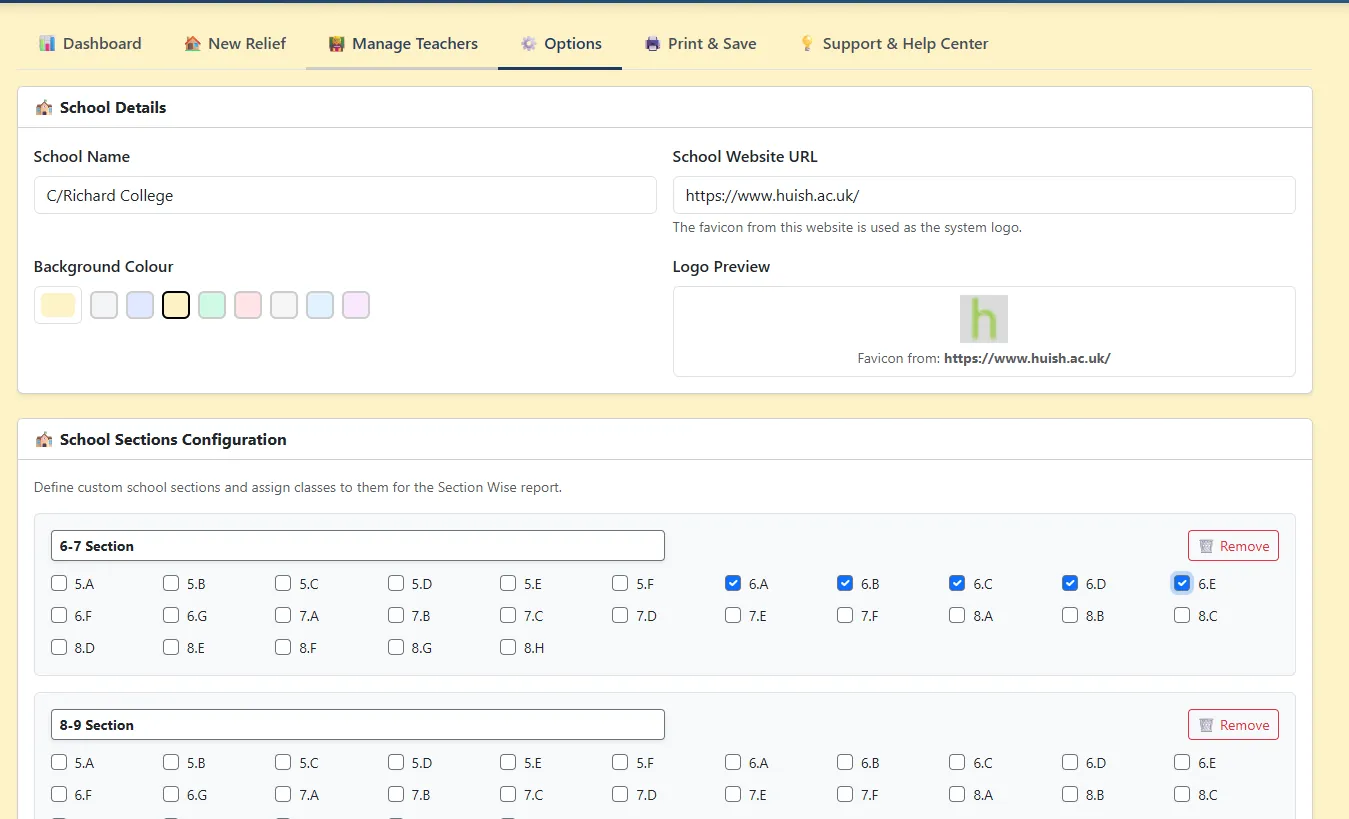The image size is (1349, 819).
Task: Remove the 8-9 Section
Action: click(x=1233, y=725)
